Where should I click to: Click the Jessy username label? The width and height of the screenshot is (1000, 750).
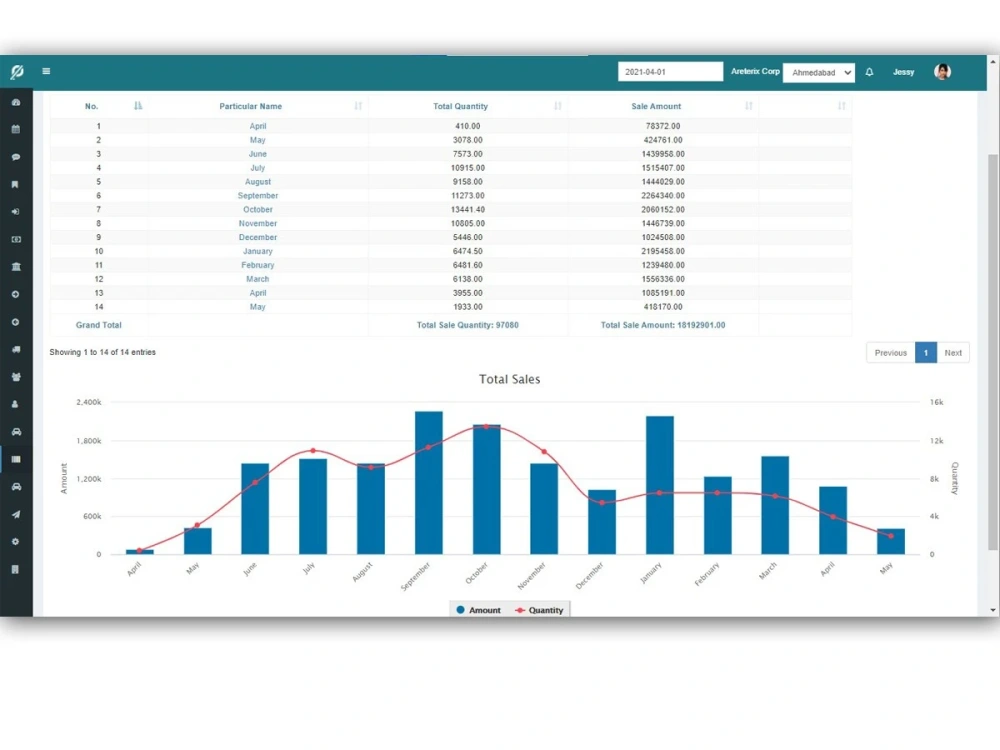point(904,72)
